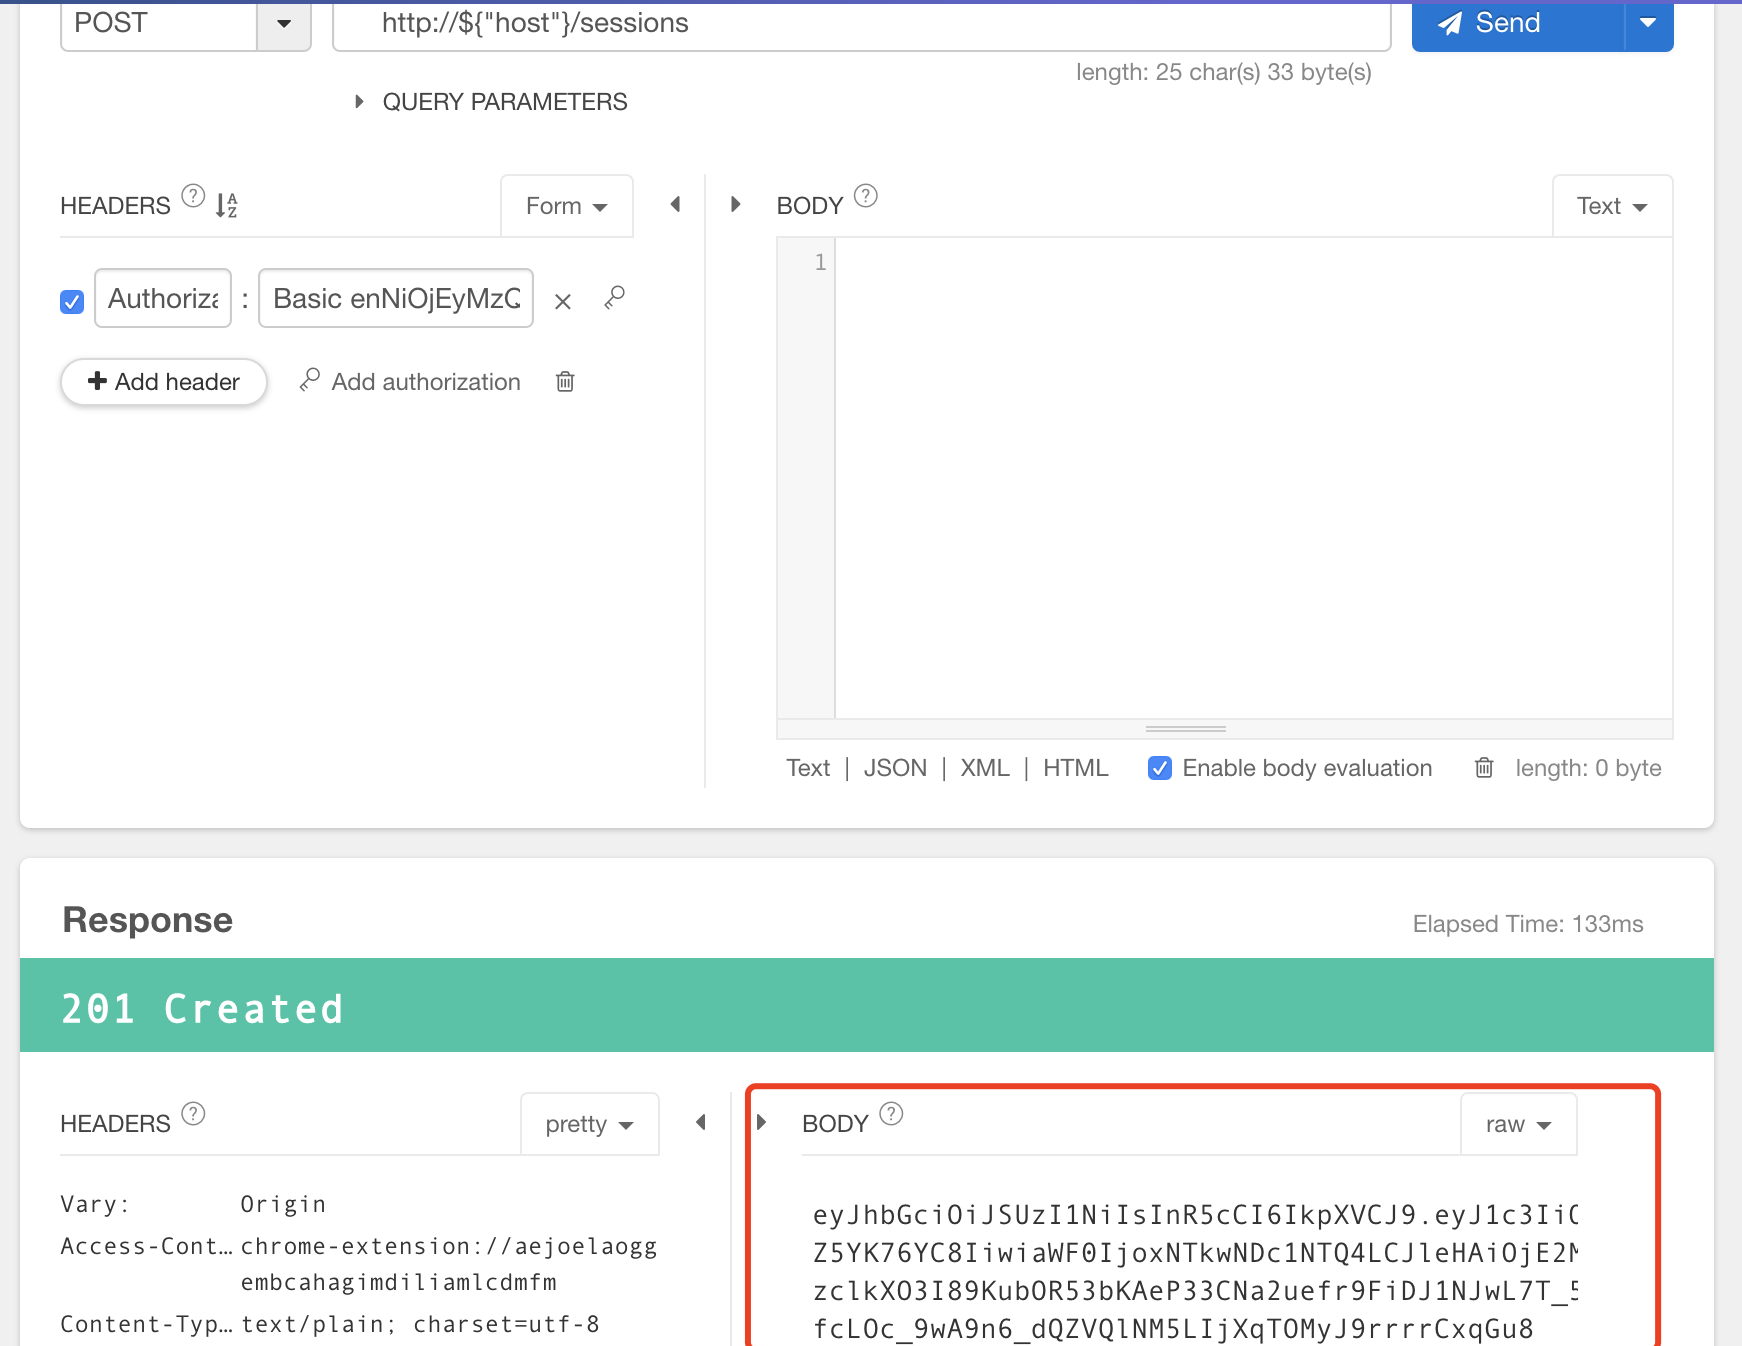Open request BODY help icon
Viewport: 1742px width, 1346px height.
(866, 195)
